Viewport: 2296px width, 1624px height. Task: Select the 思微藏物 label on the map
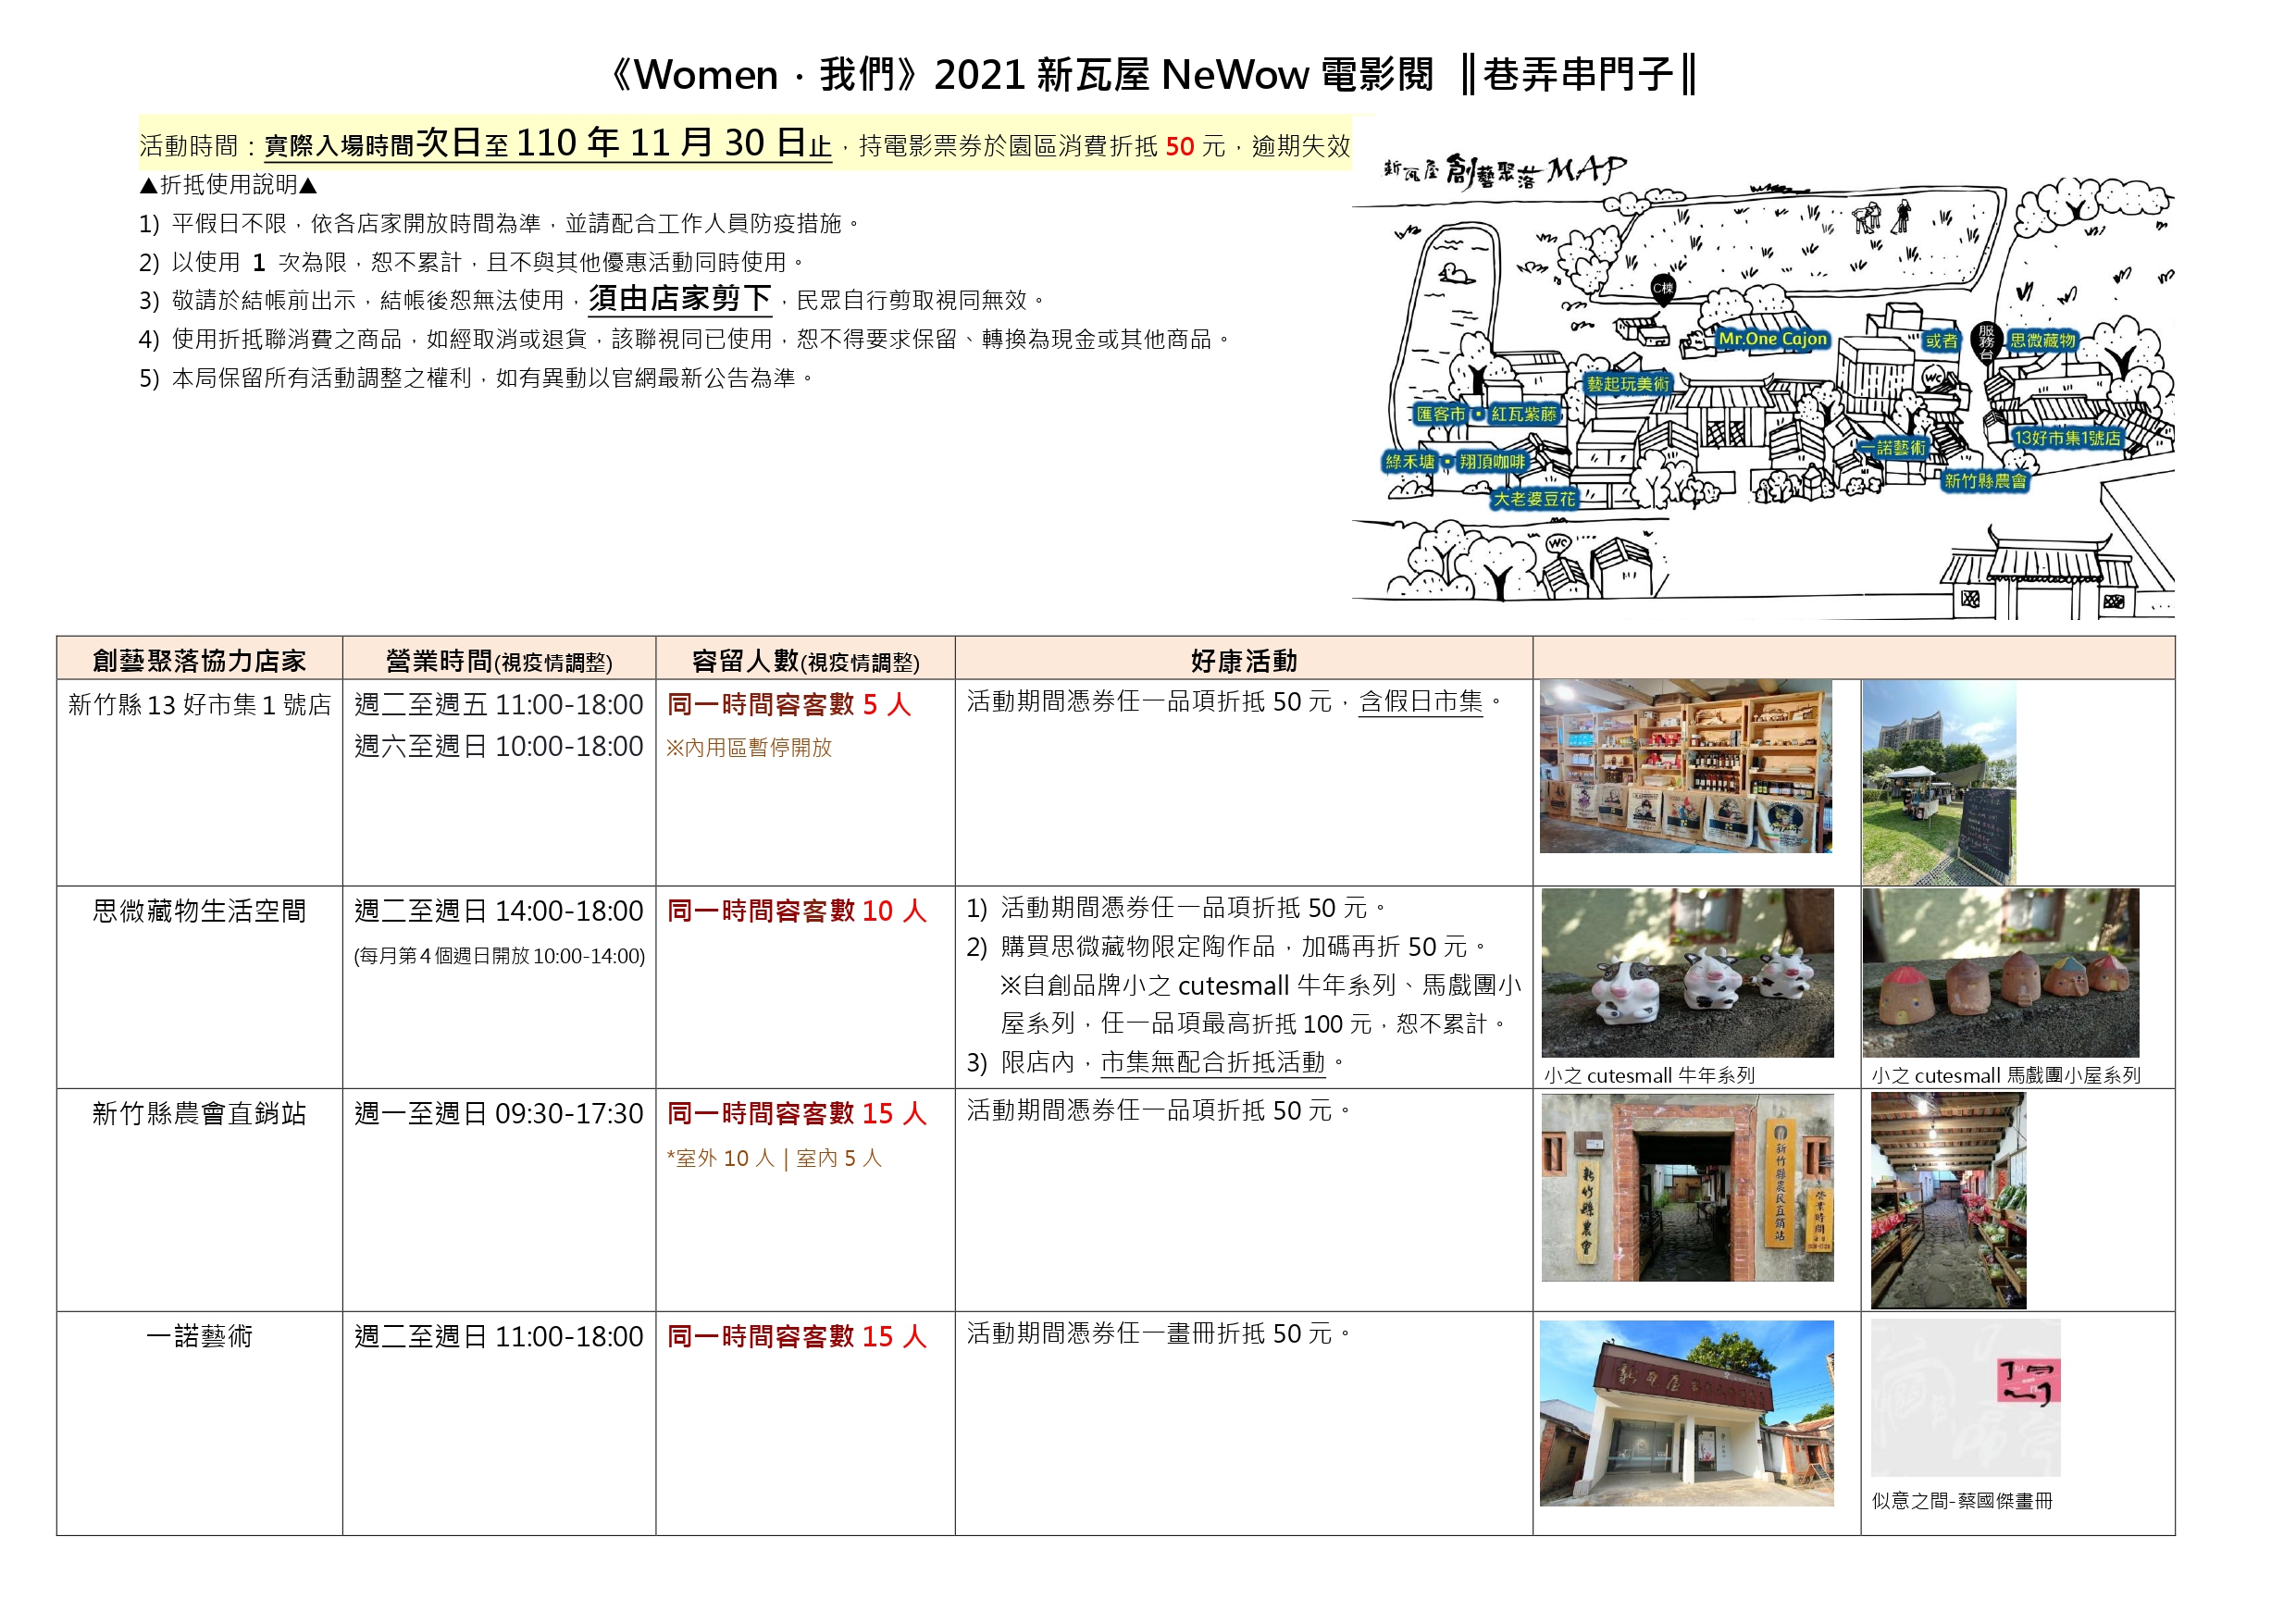pyautogui.click(x=2043, y=340)
